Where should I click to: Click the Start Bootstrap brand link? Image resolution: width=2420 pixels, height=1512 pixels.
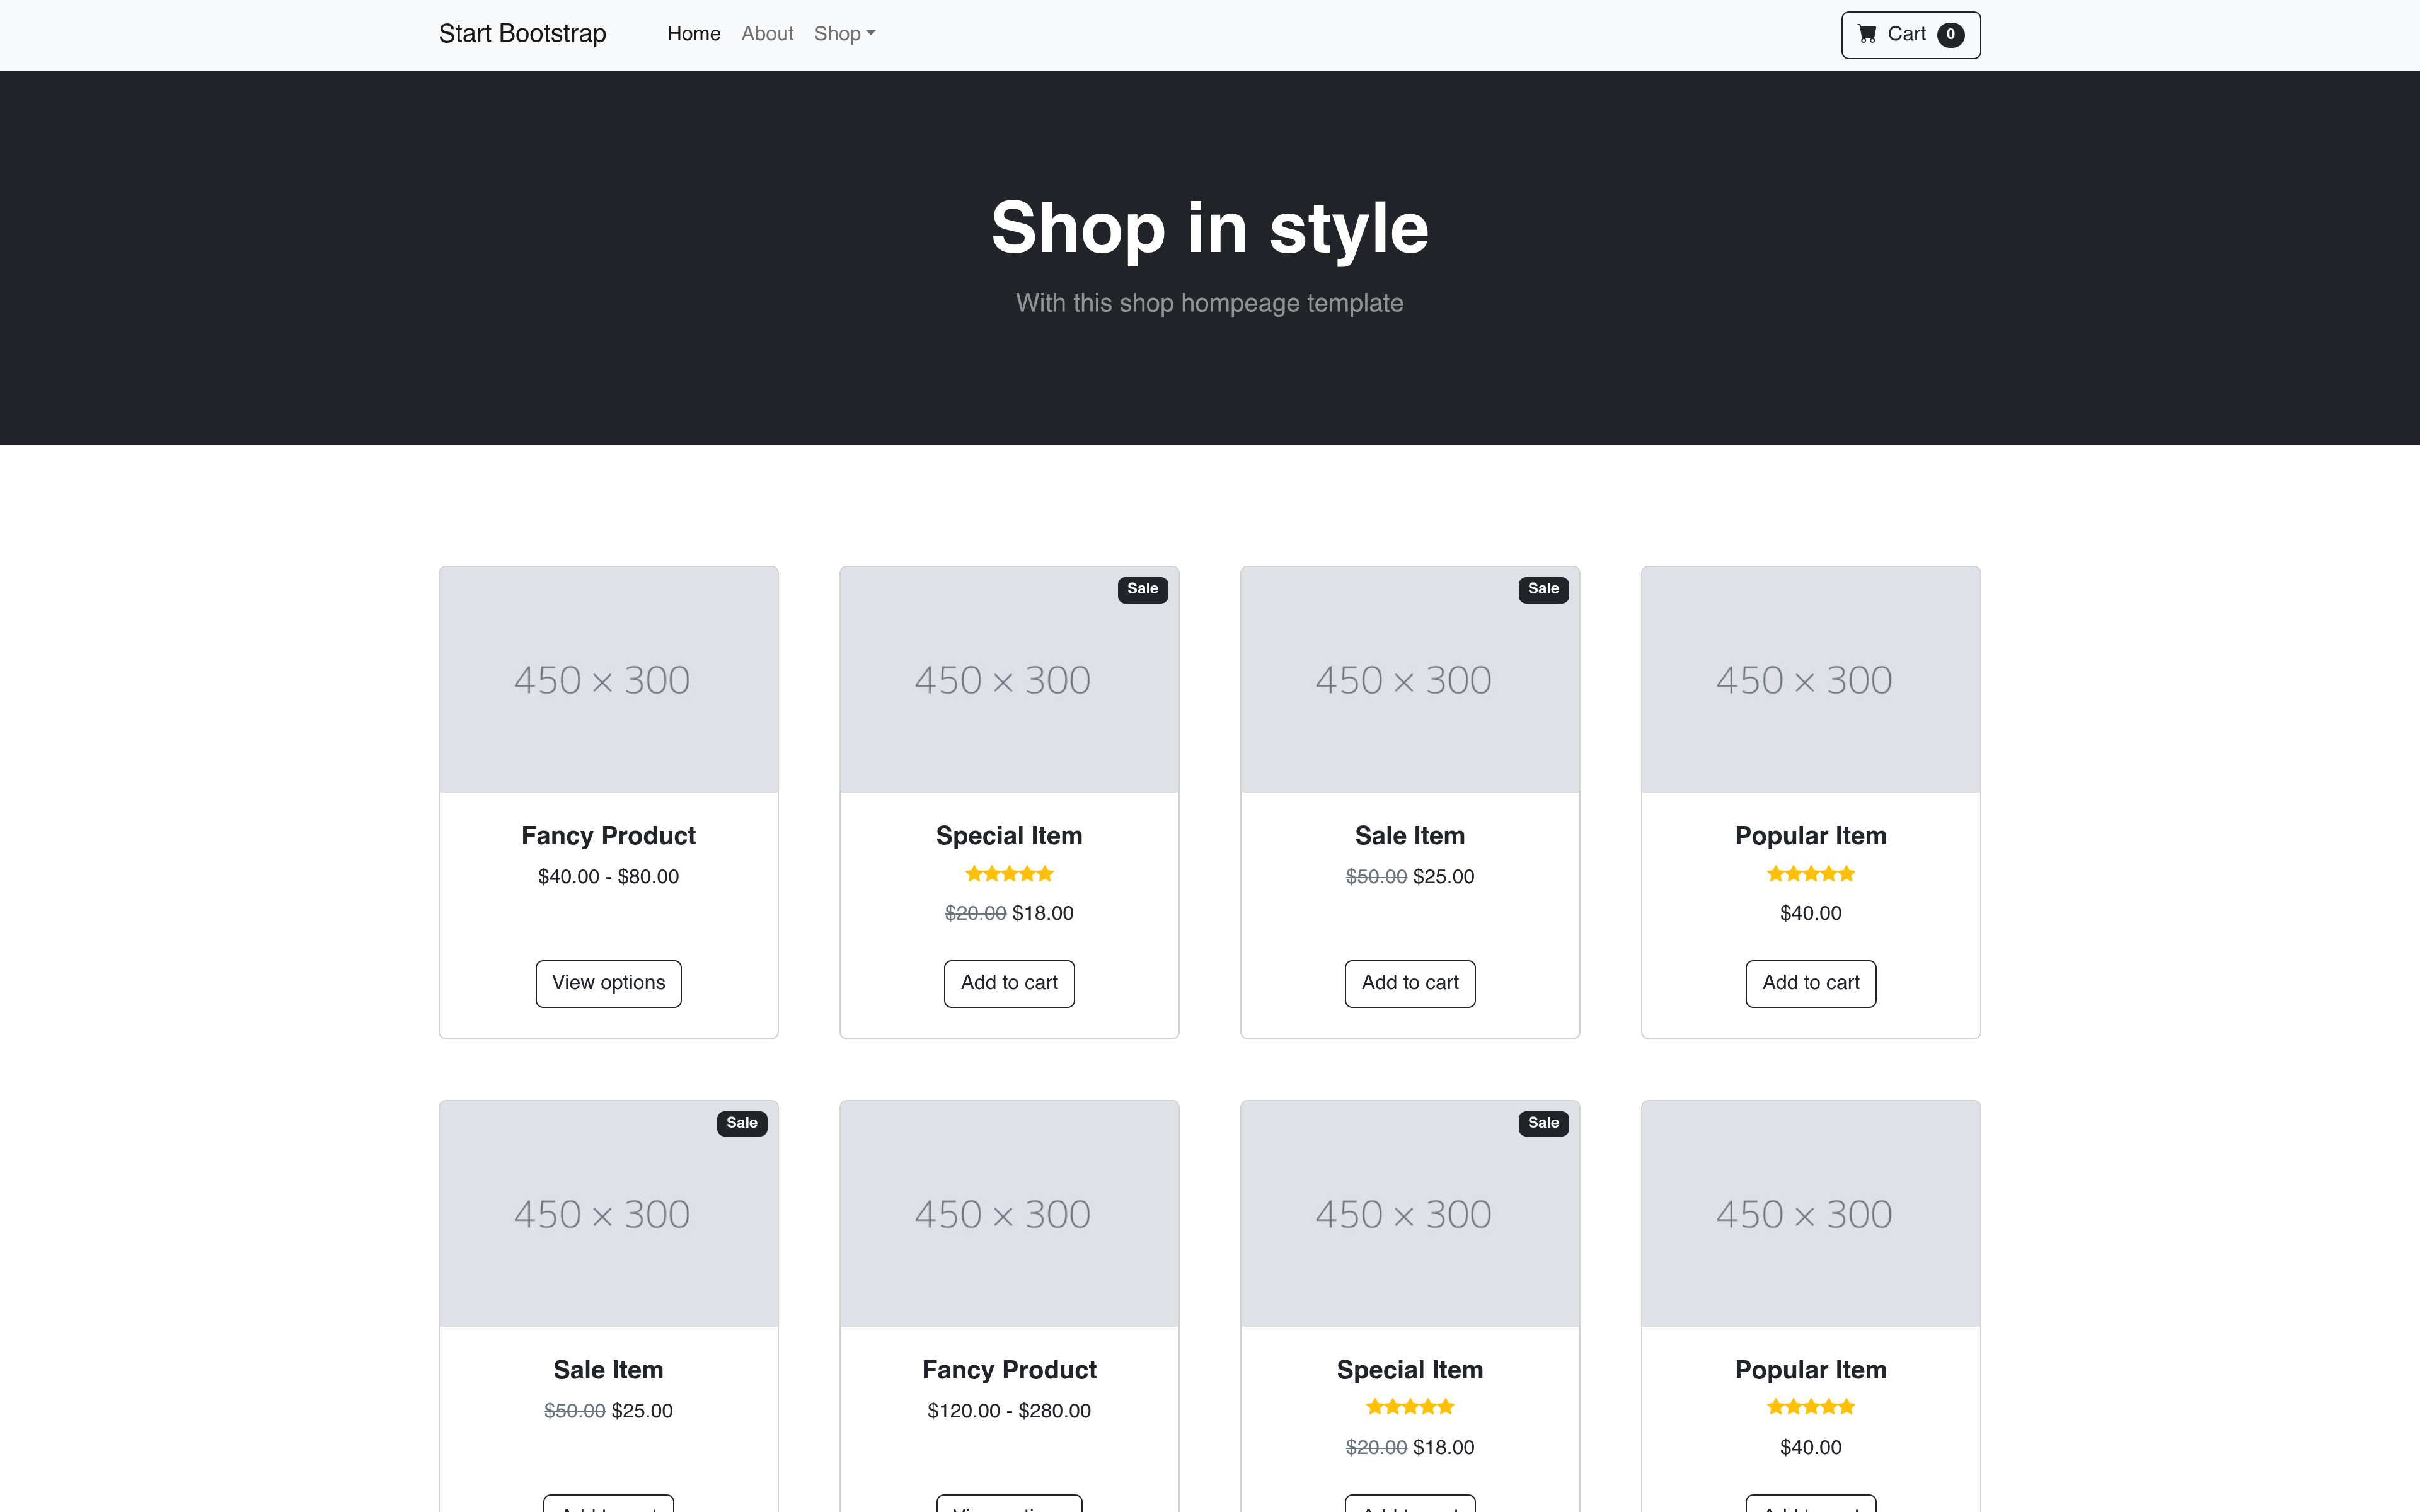click(x=522, y=34)
